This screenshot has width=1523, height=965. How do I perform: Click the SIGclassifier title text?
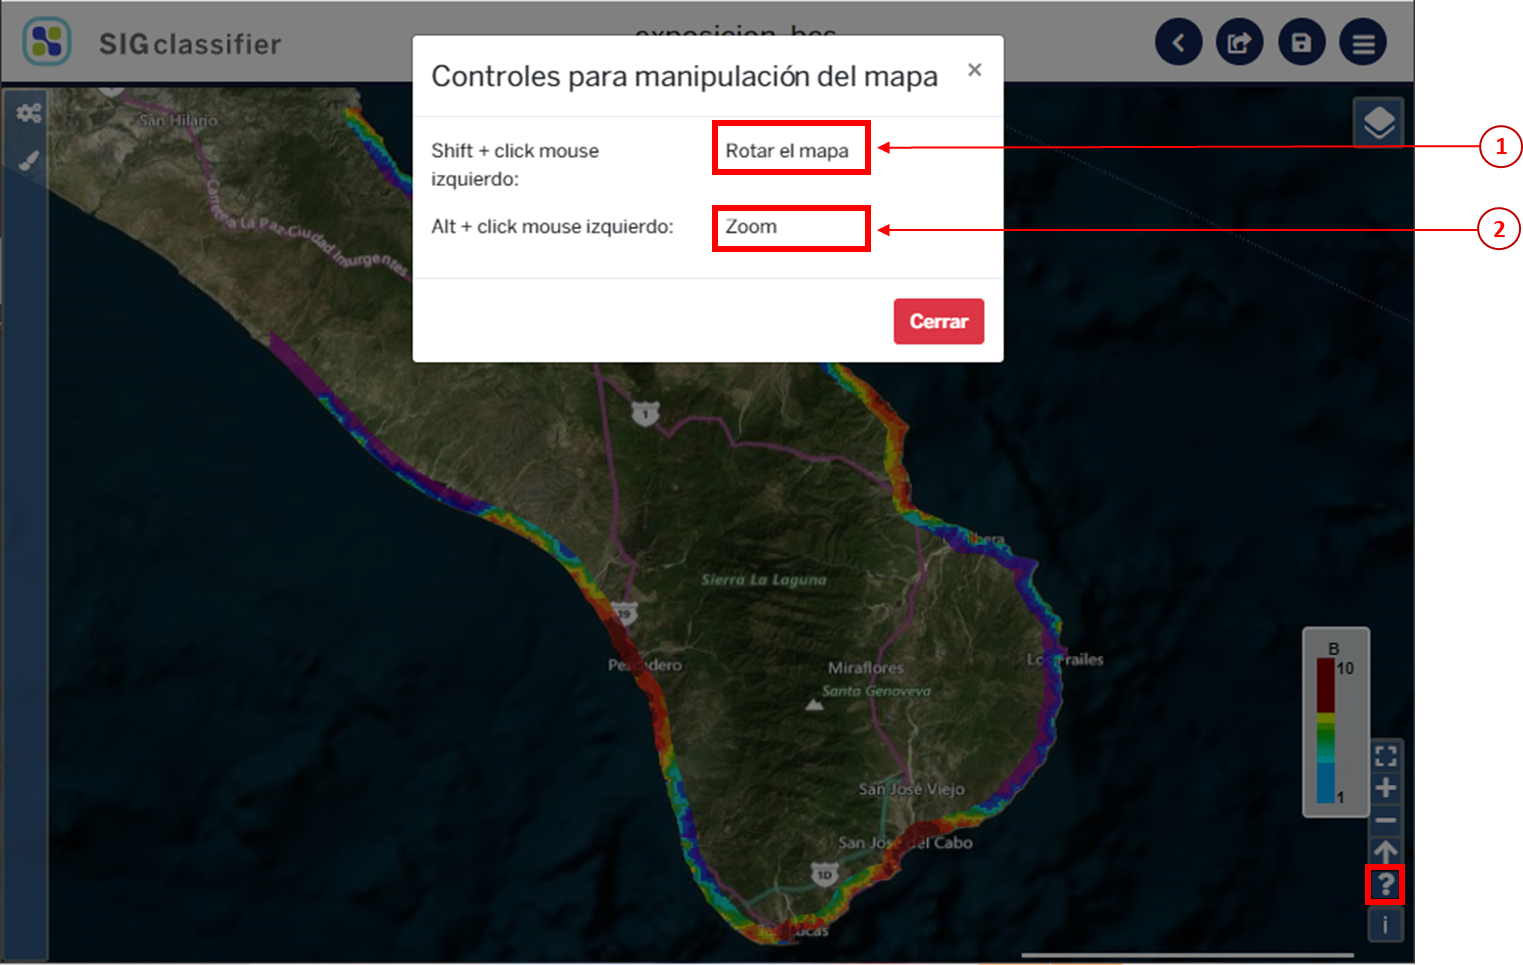click(x=190, y=44)
